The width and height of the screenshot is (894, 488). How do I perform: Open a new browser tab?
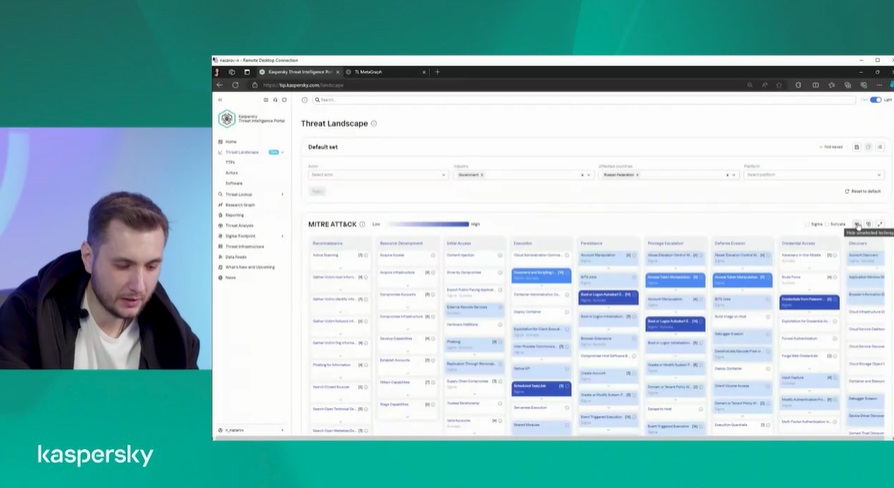[x=437, y=72]
